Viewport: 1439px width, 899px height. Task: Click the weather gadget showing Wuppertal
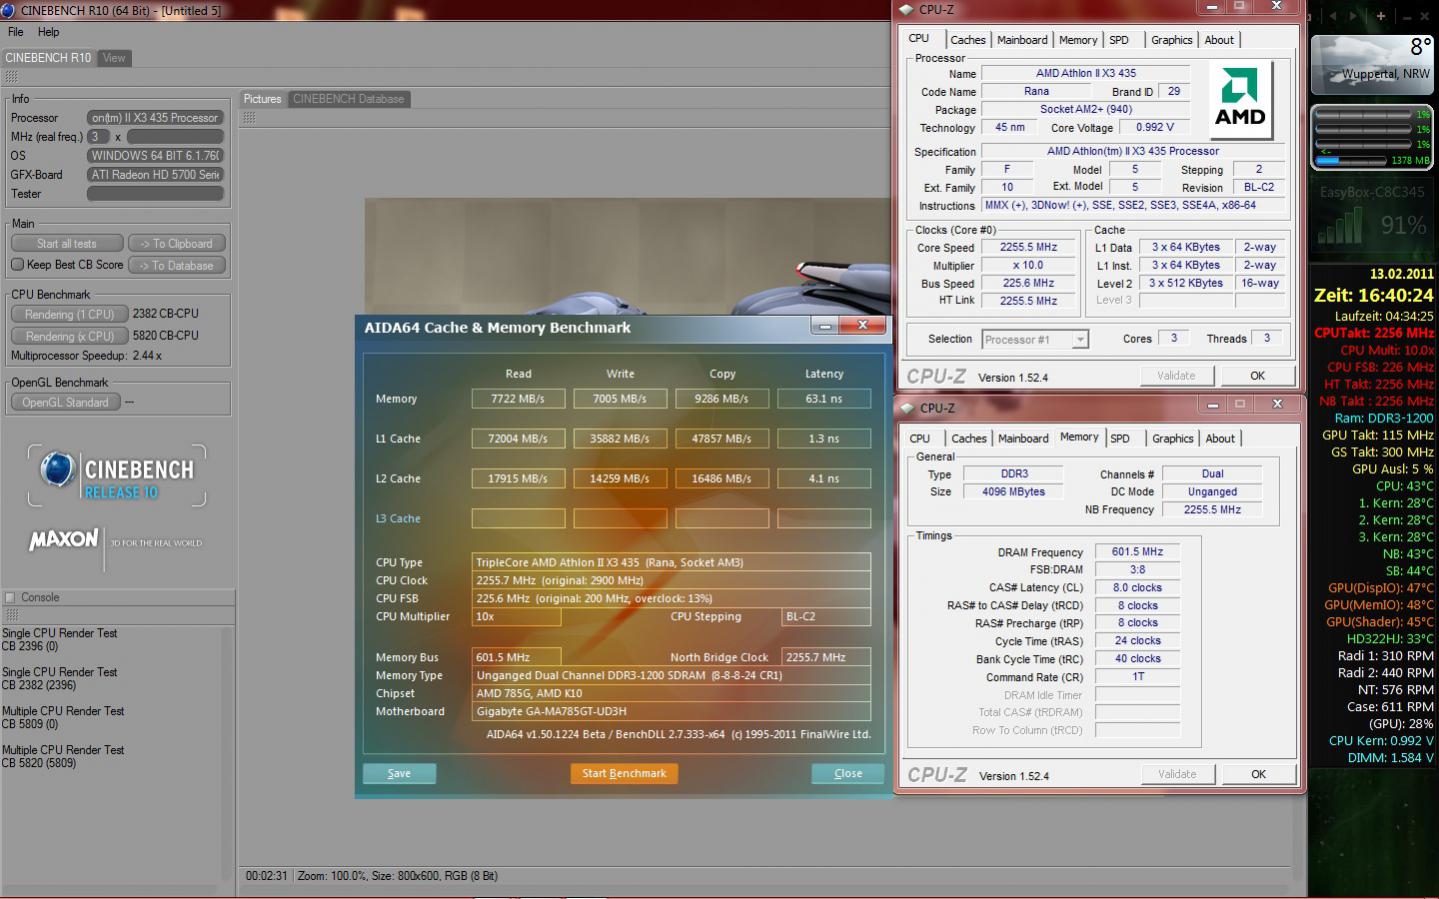[x=1371, y=64]
